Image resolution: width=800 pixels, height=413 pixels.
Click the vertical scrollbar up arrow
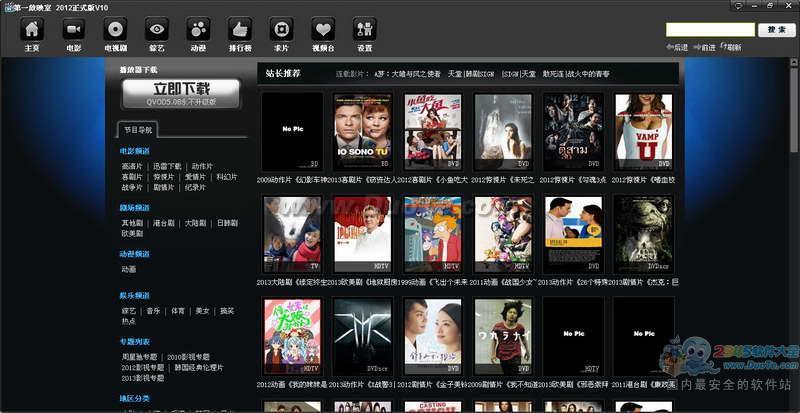click(x=795, y=61)
